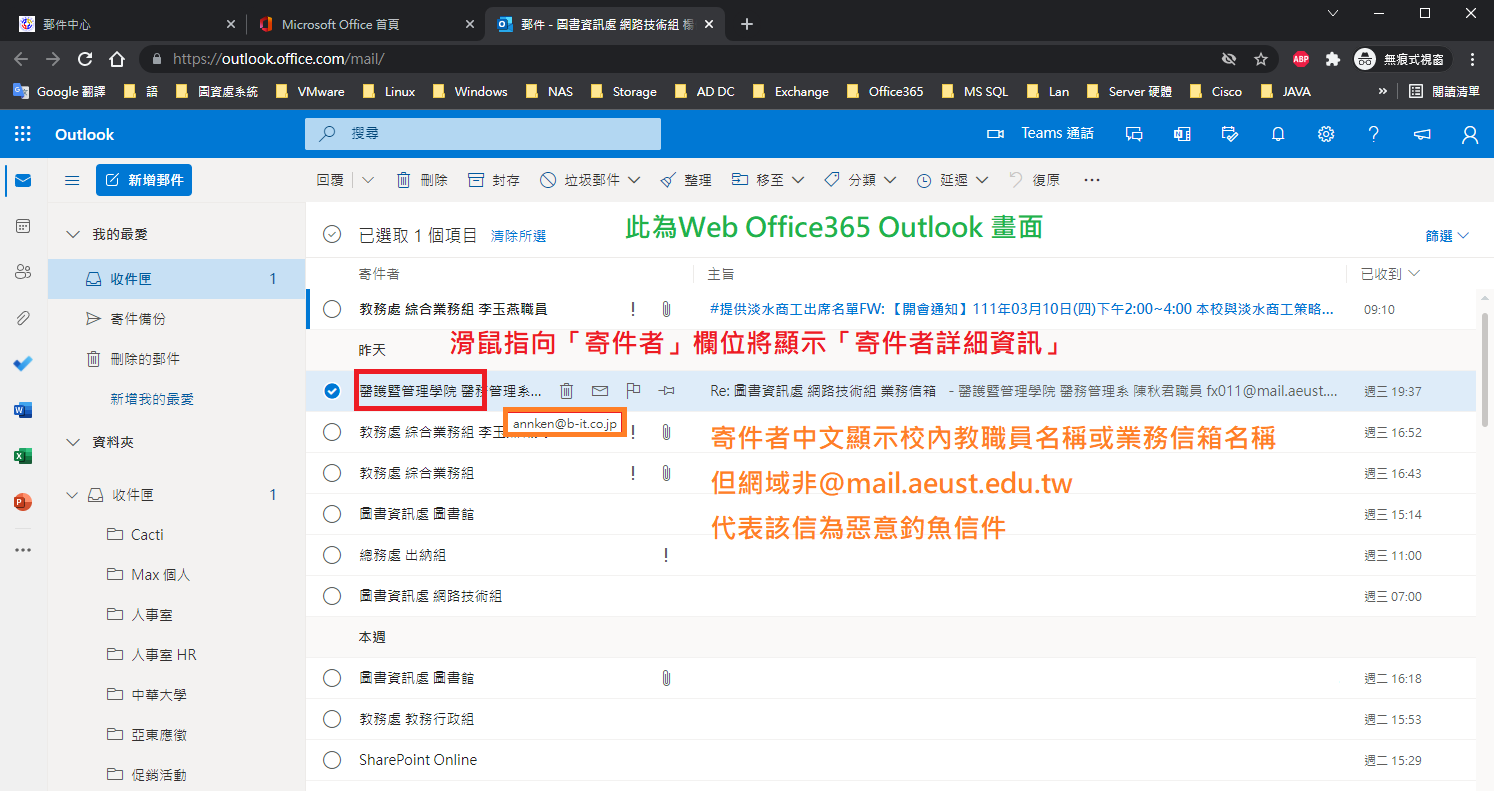Deselect the checked email from 醫護暨管理學院
This screenshot has width=1494, height=791.
[x=332, y=391]
